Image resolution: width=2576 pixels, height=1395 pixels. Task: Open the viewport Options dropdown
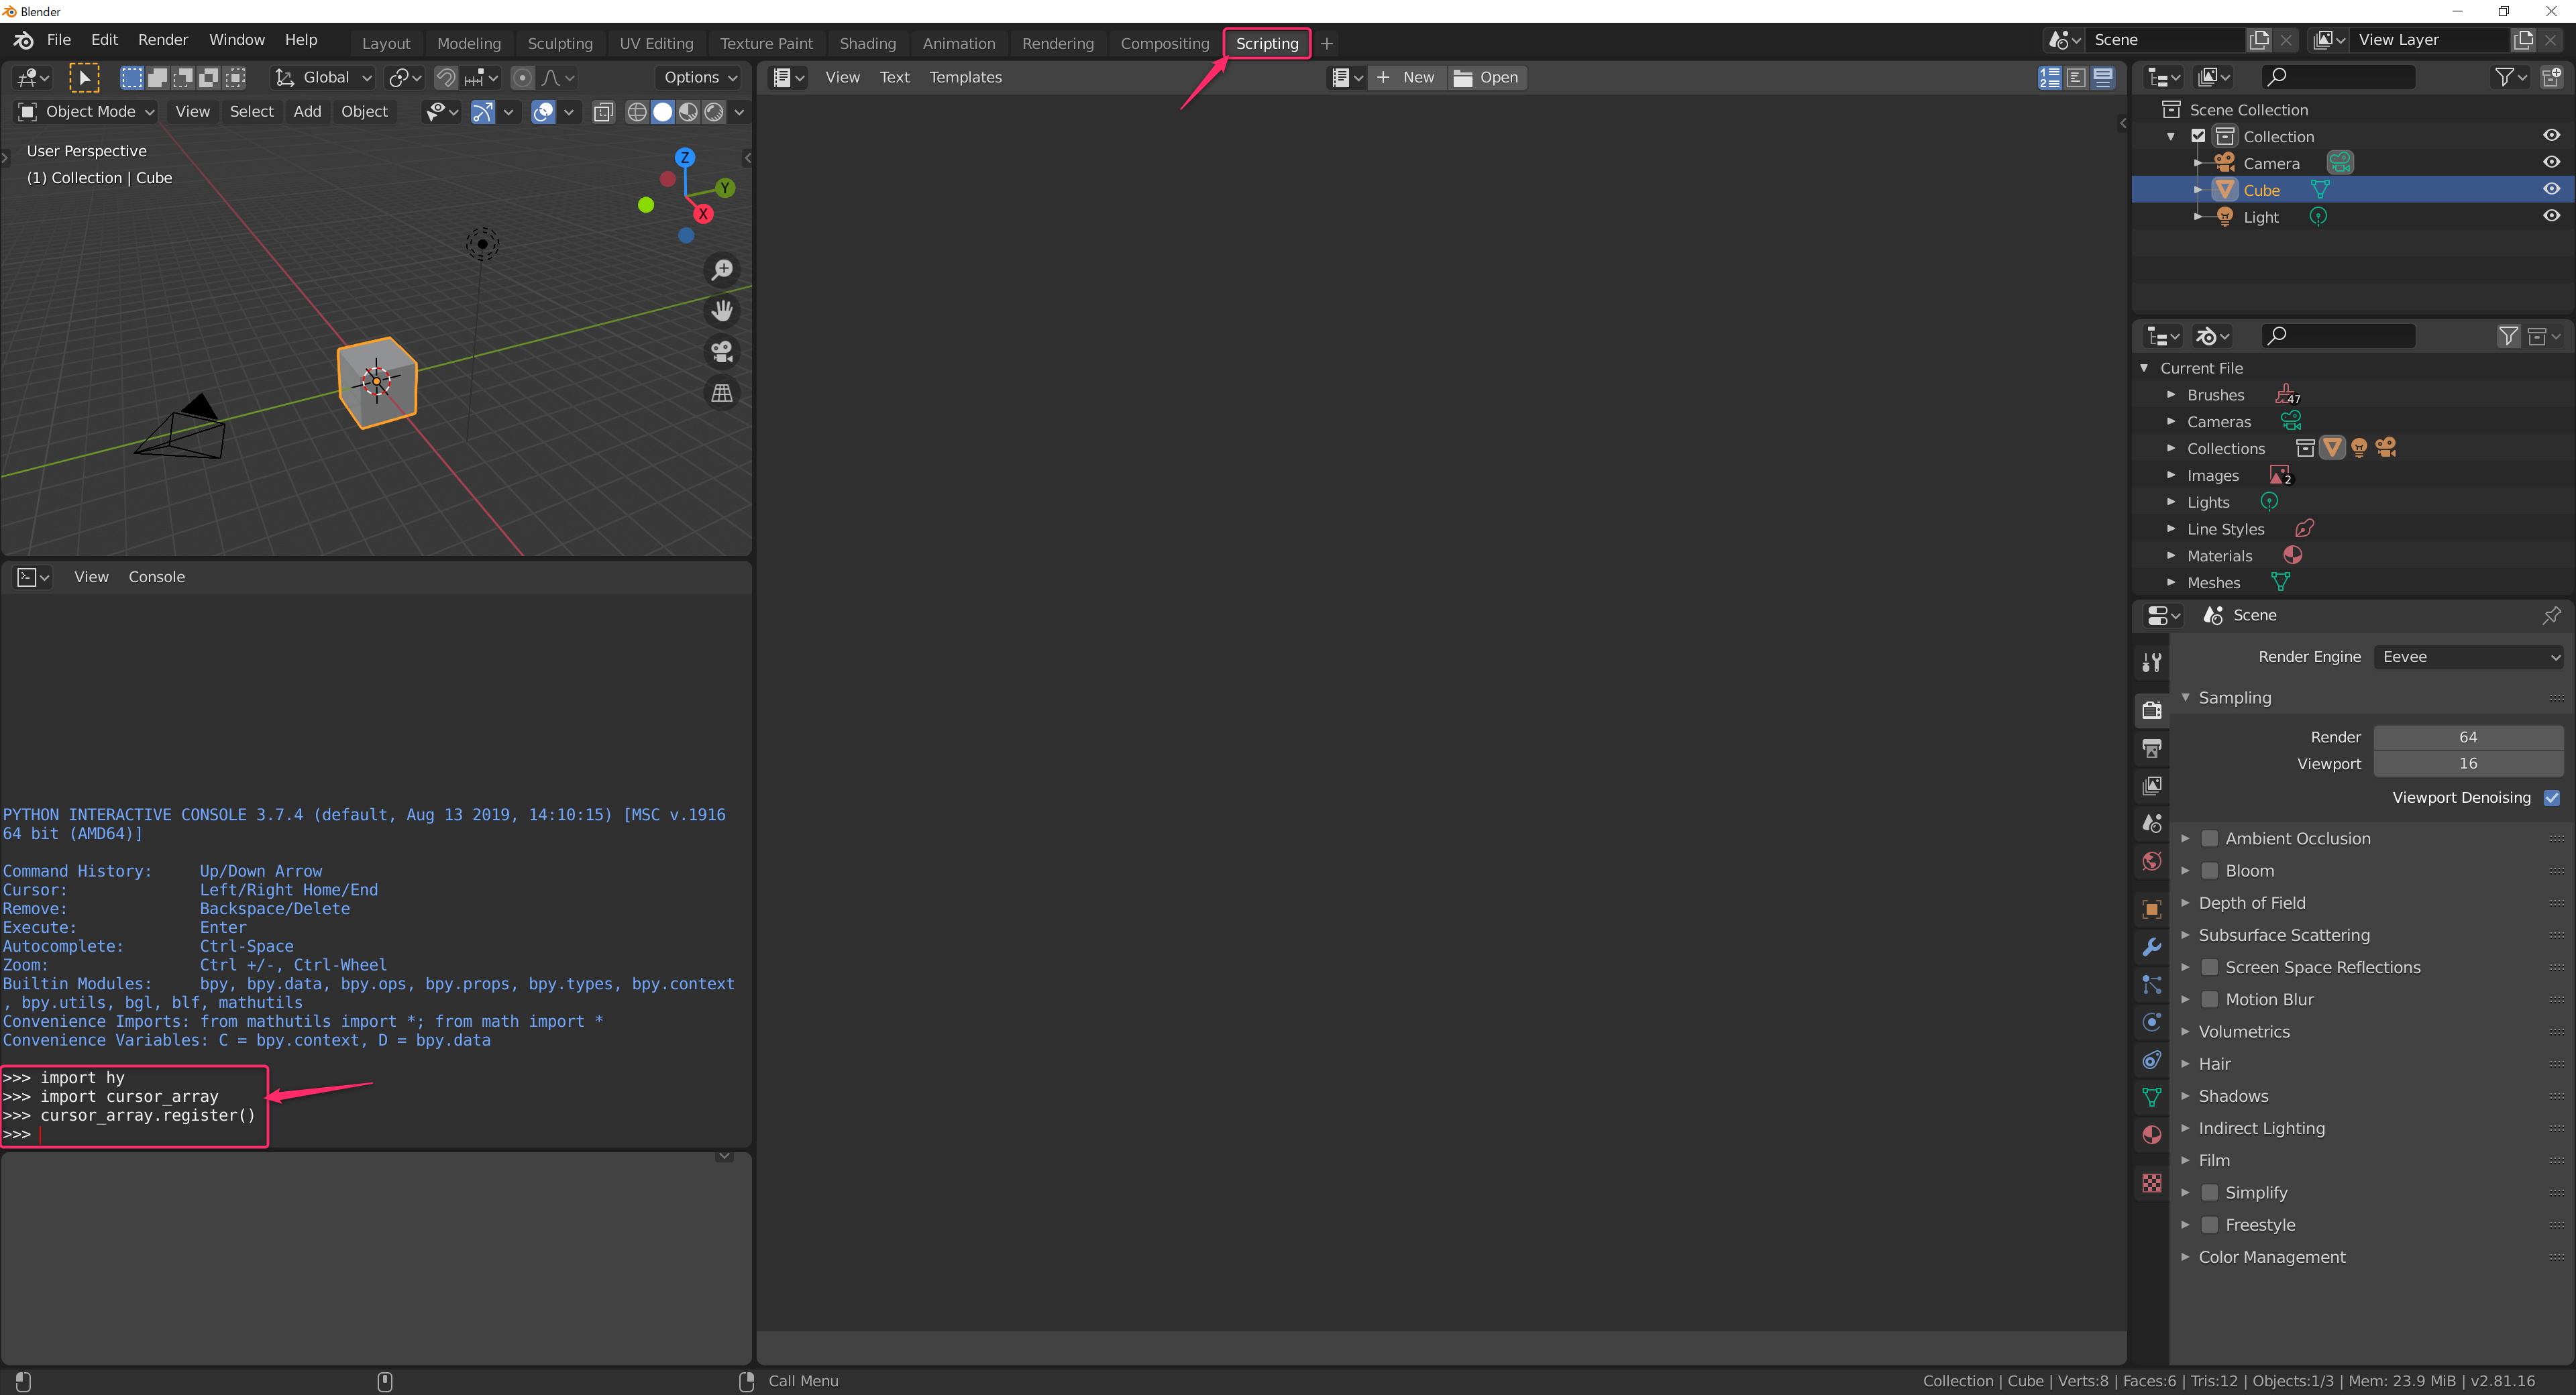(700, 78)
